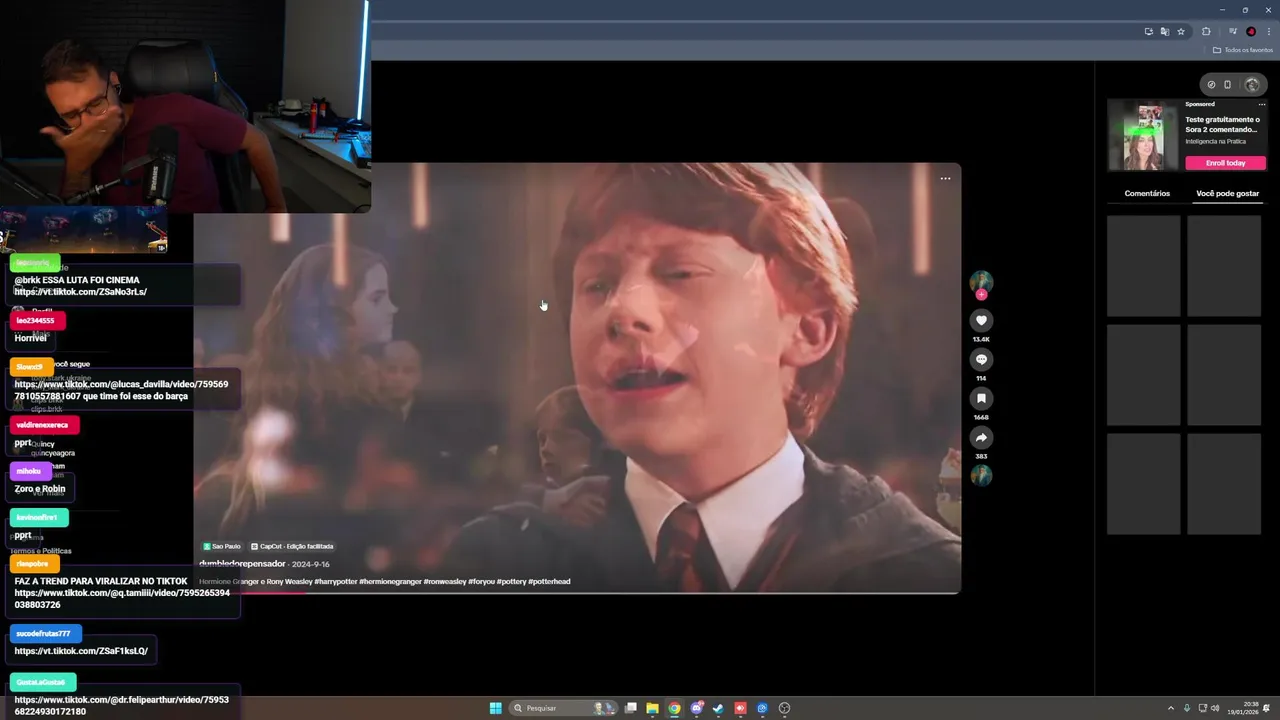
Task: Click the volume icon in system tray
Action: [1215, 708]
